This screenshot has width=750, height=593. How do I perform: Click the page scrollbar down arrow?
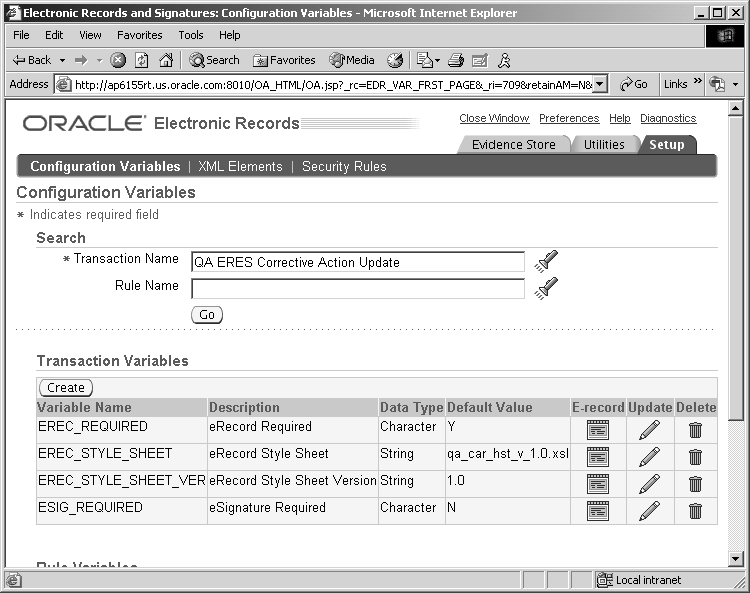(x=736, y=558)
